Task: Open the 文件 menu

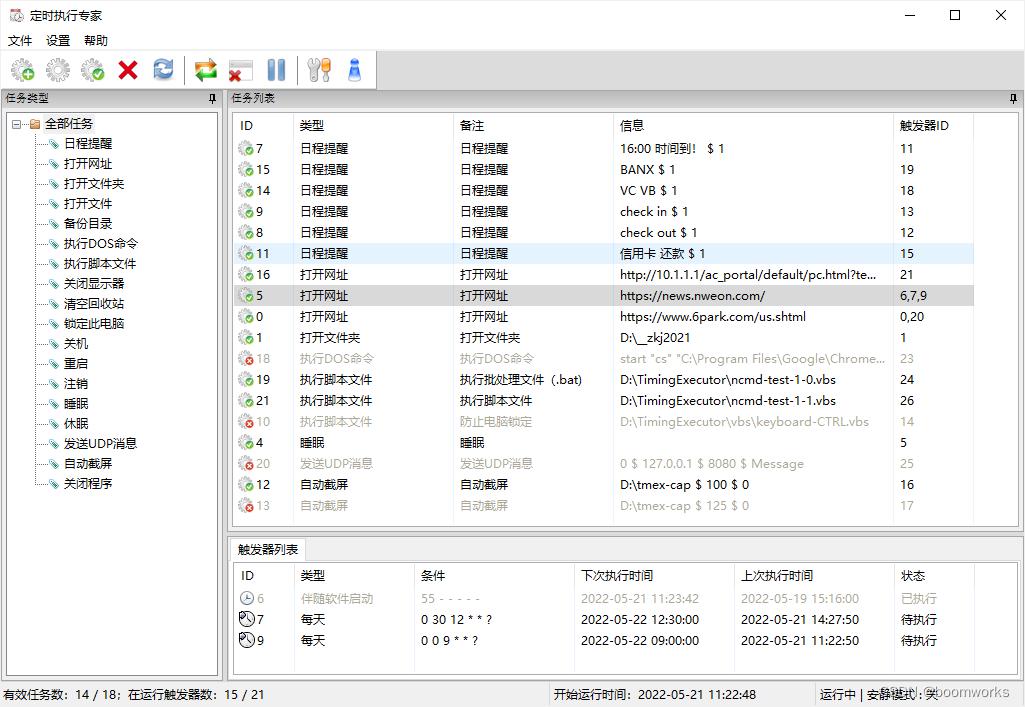Action: pyautogui.click(x=20, y=41)
